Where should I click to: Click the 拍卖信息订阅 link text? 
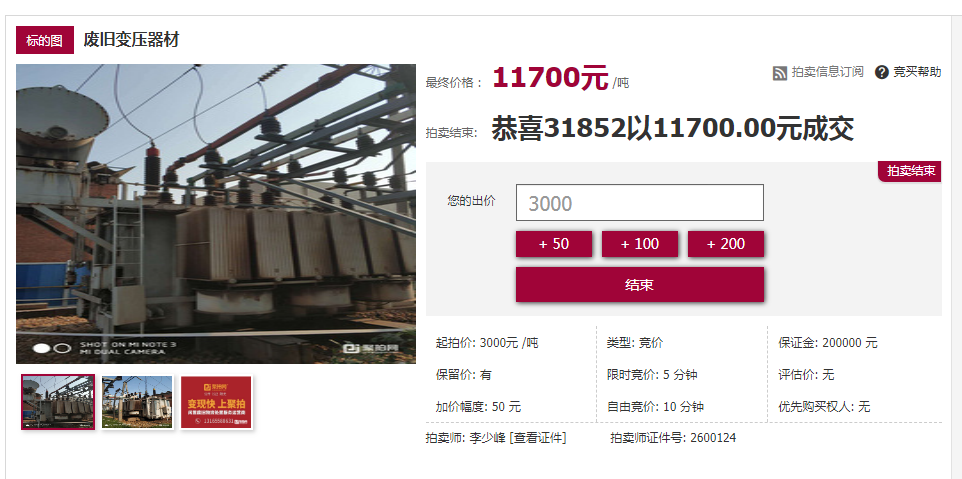[827, 72]
